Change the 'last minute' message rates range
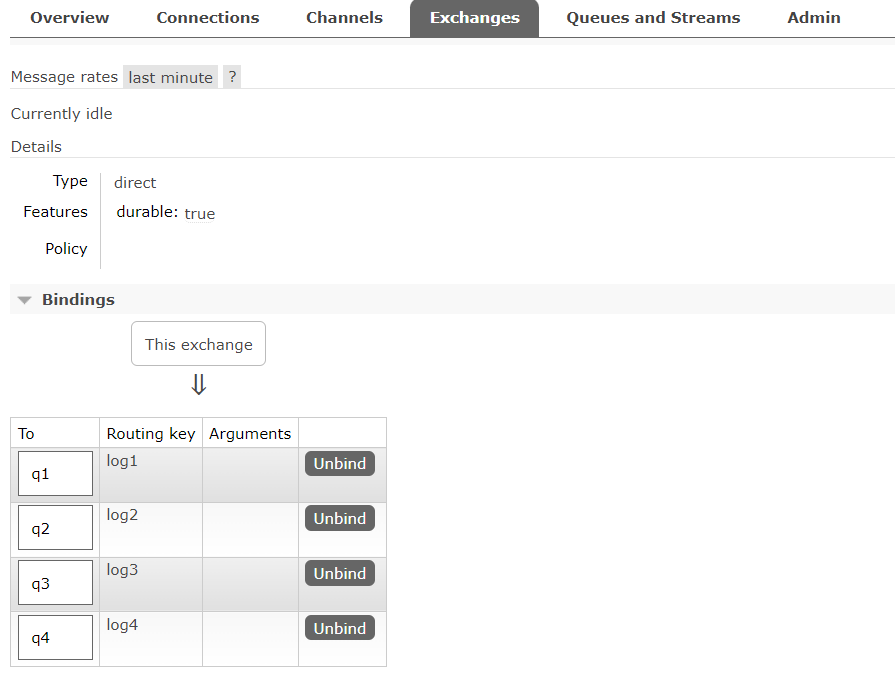 point(170,77)
